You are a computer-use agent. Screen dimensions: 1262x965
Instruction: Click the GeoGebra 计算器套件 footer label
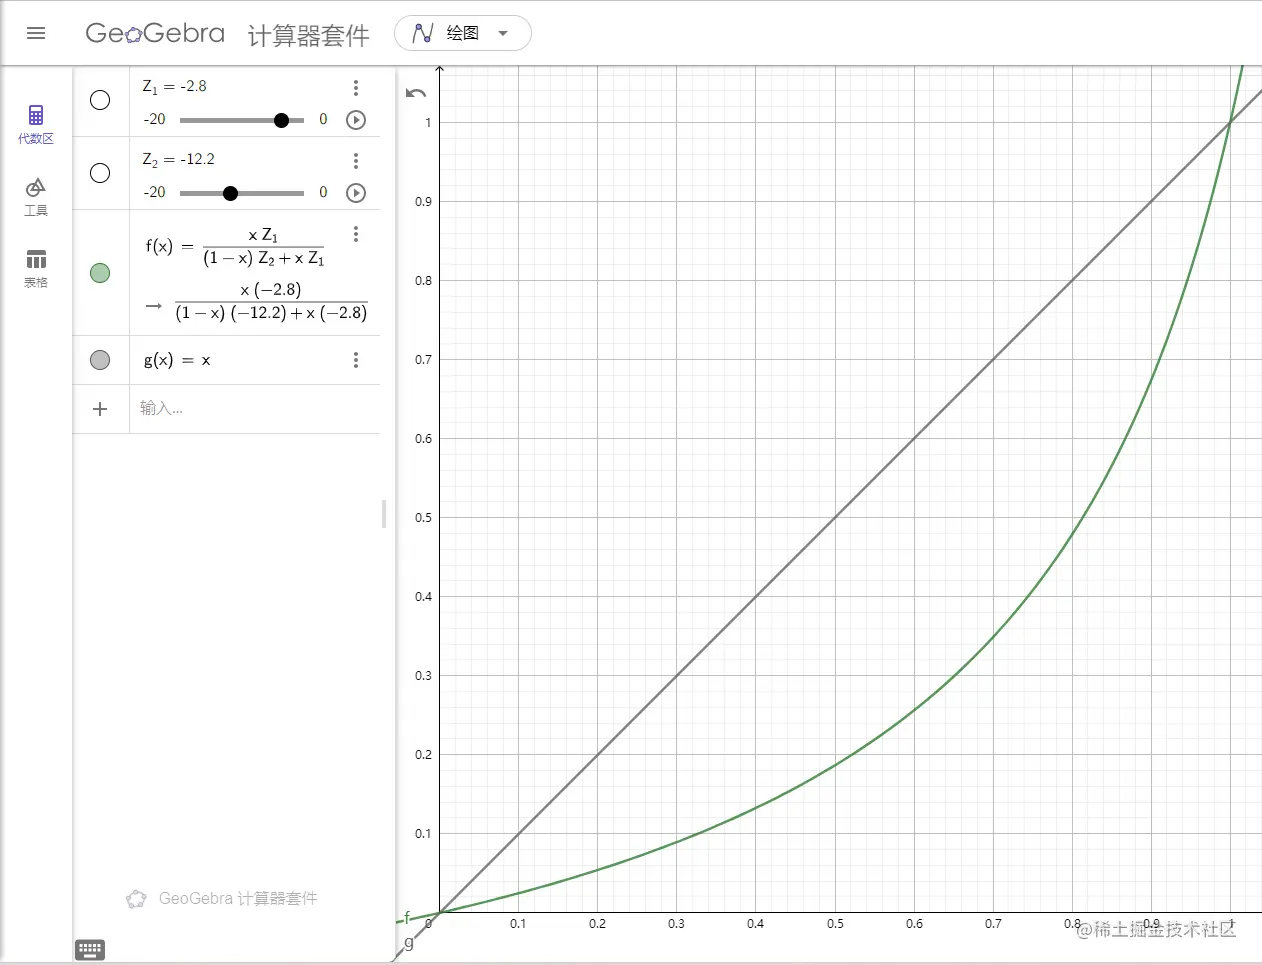(x=222, y=898)
